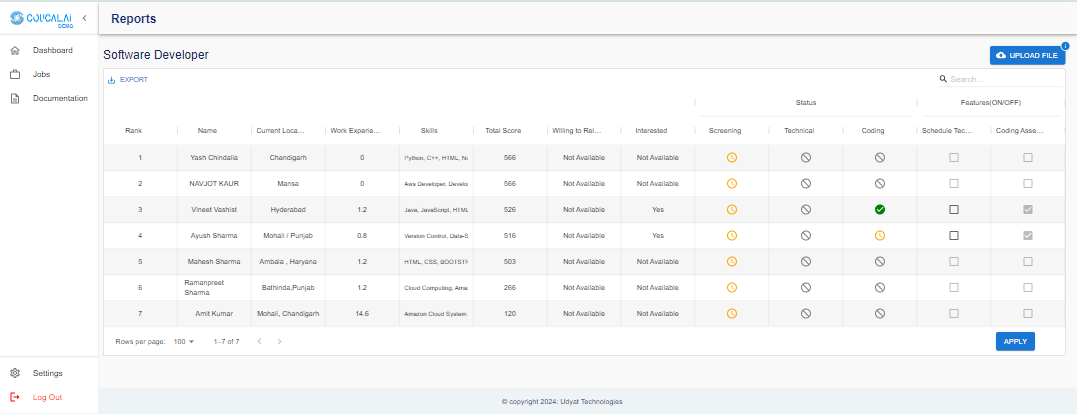The height and width of the screenshot is (414, 1077).
Task: Click the green coding check for Vineet Vashist
Action: pyautogui.click(x=879, y=209)
